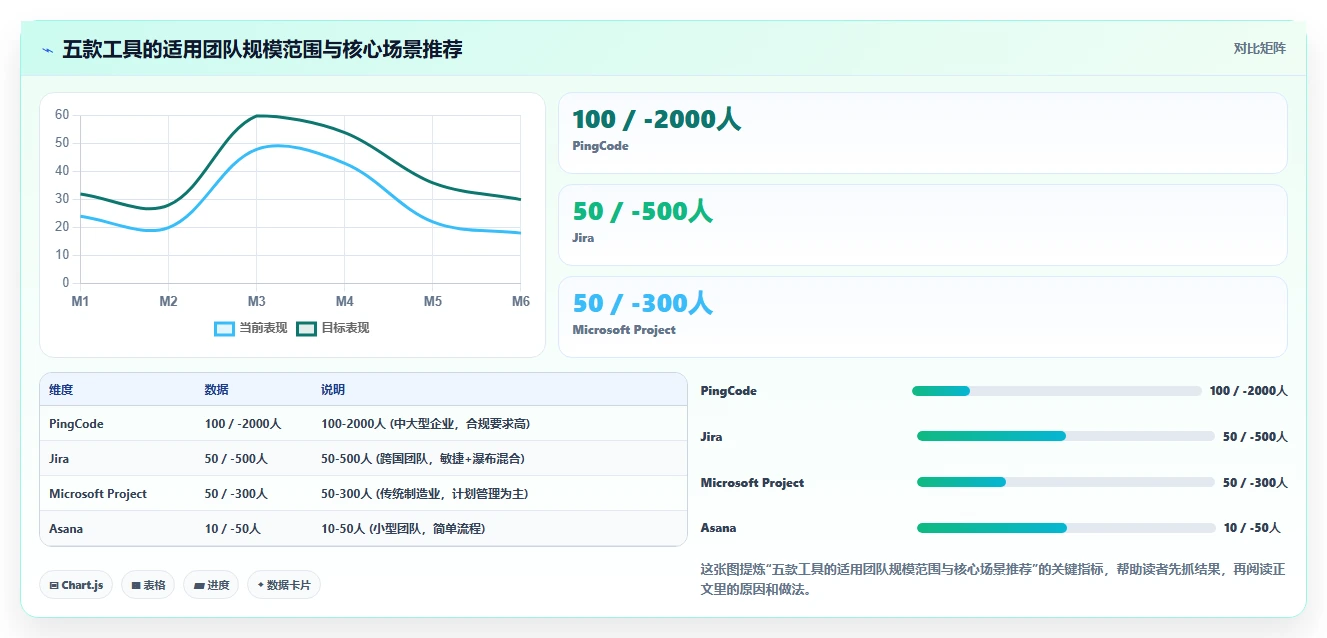Click the Microsoft Project progress bar
This screenshot has height=638, width=1327.
click(x=1065, y=482)
